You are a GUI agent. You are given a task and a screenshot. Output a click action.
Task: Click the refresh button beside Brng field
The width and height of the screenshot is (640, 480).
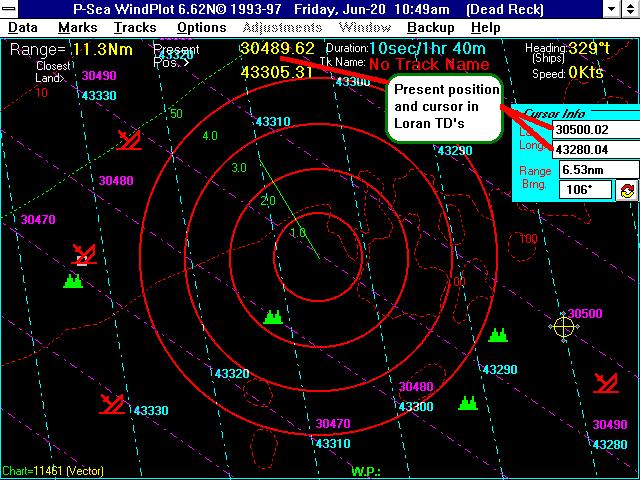tap(627, 190)
